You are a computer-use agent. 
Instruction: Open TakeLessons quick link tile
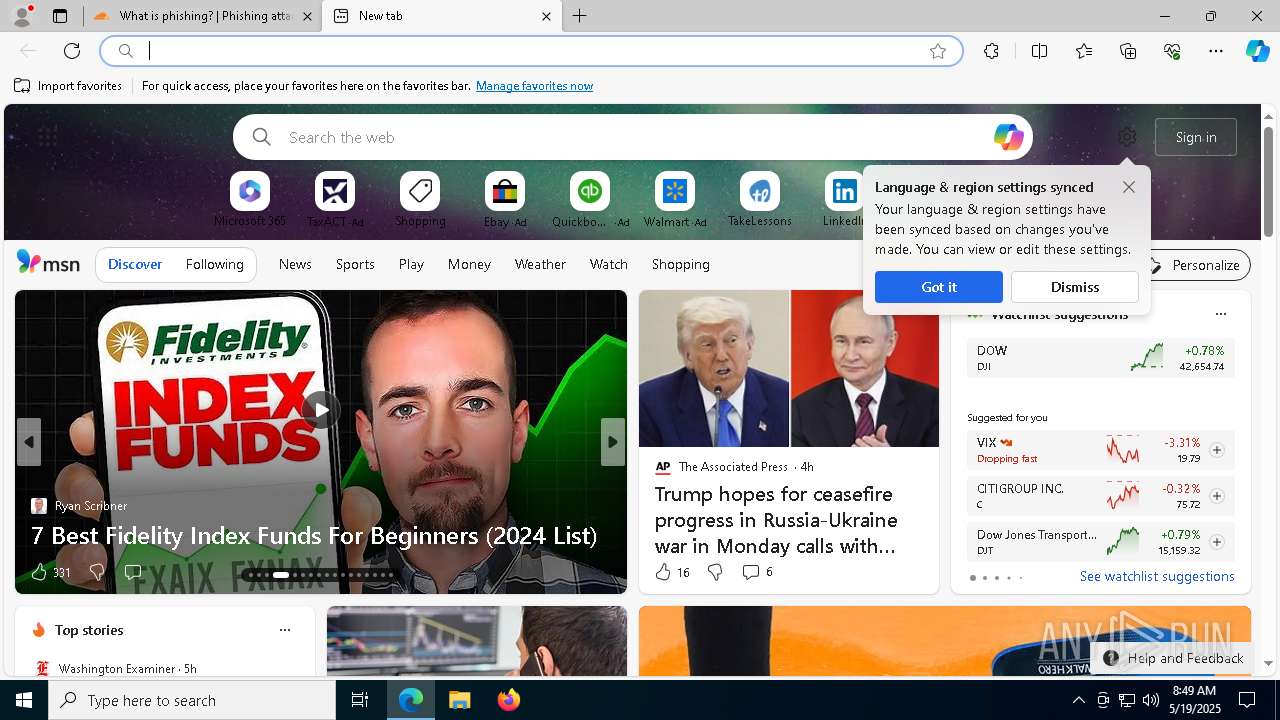[x=760, y=199]
